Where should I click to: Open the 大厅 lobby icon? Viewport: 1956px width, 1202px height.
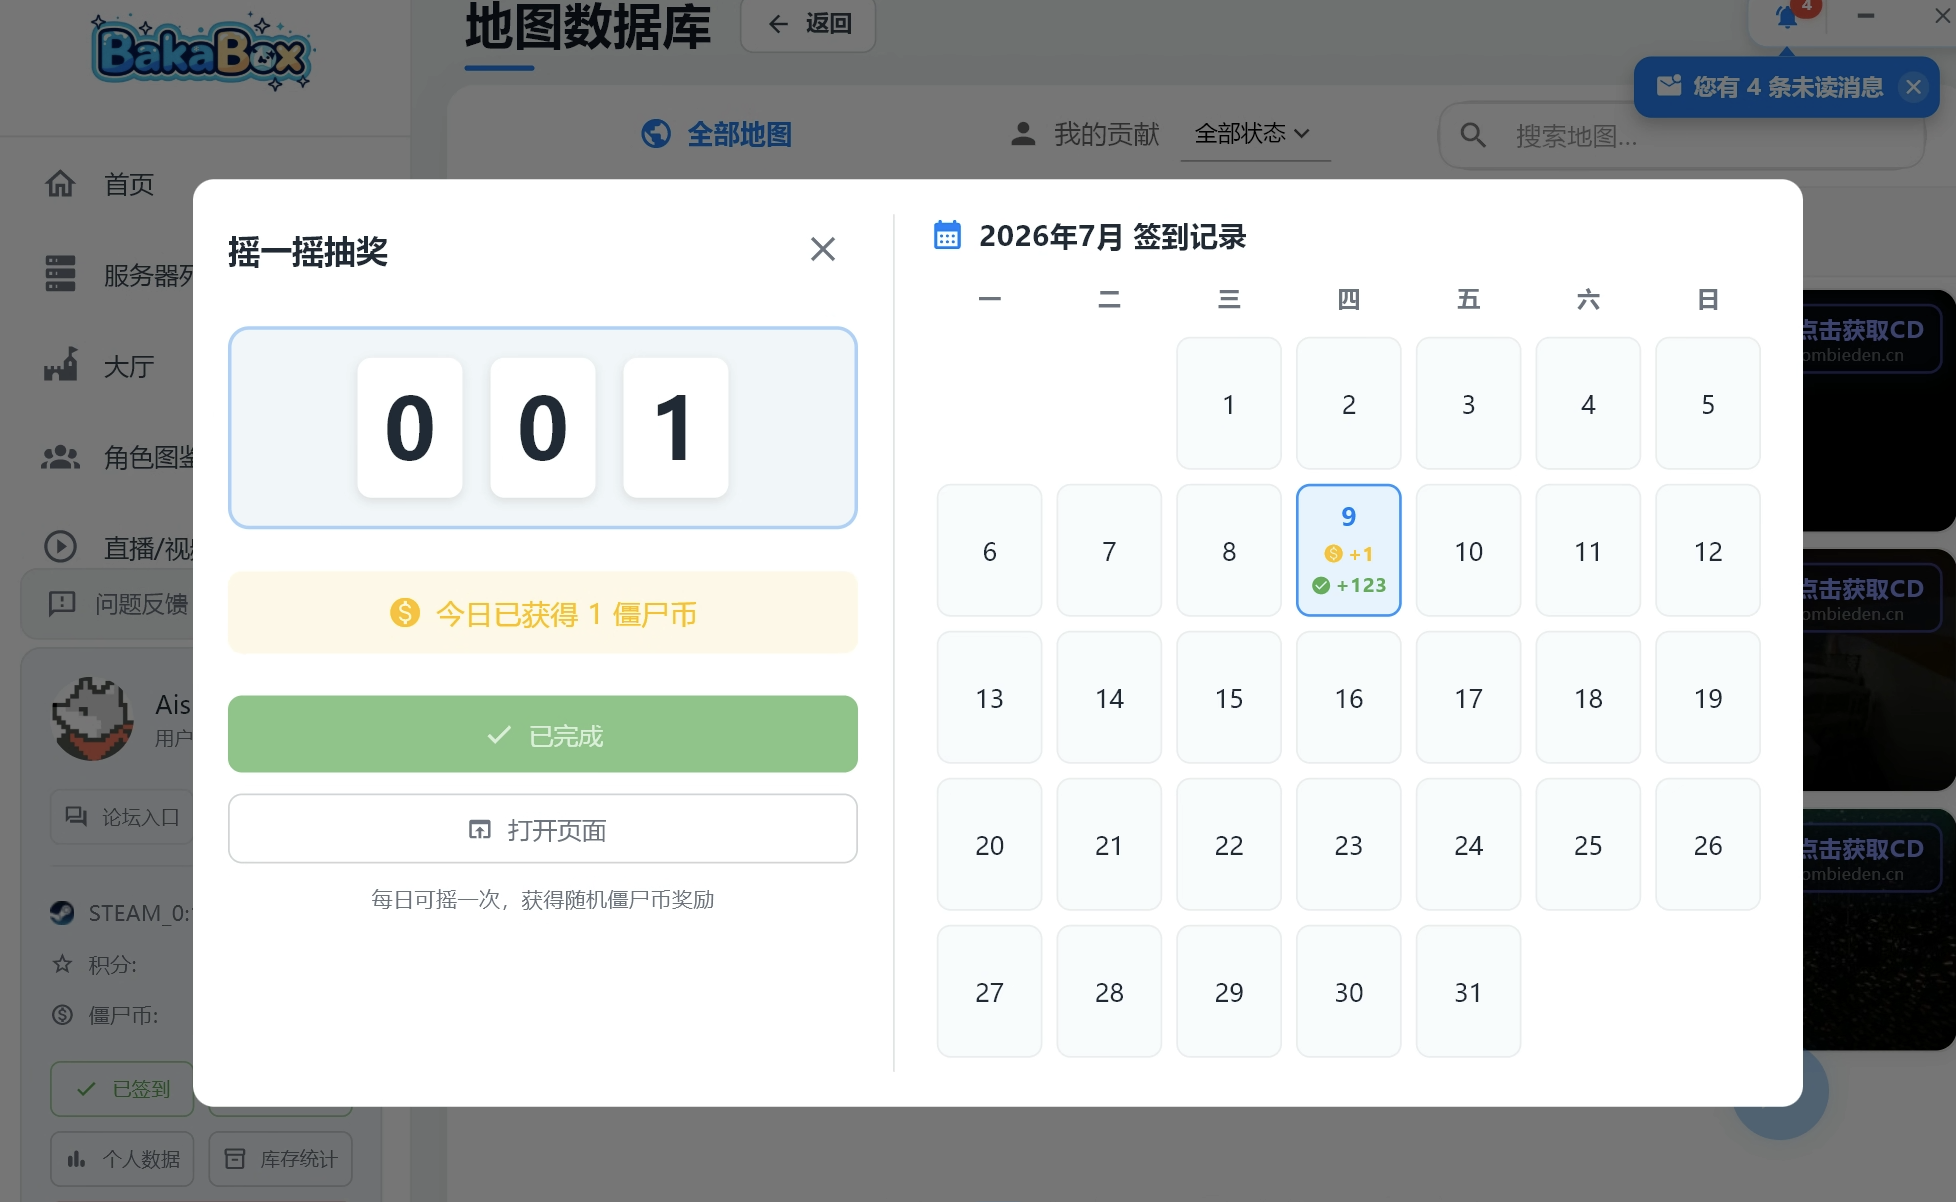(60, 365)
